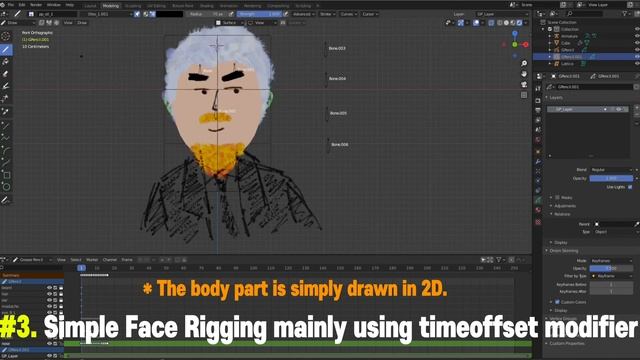
Task: Click the Parent field eyedropper icon
Action: coord(636,224)
